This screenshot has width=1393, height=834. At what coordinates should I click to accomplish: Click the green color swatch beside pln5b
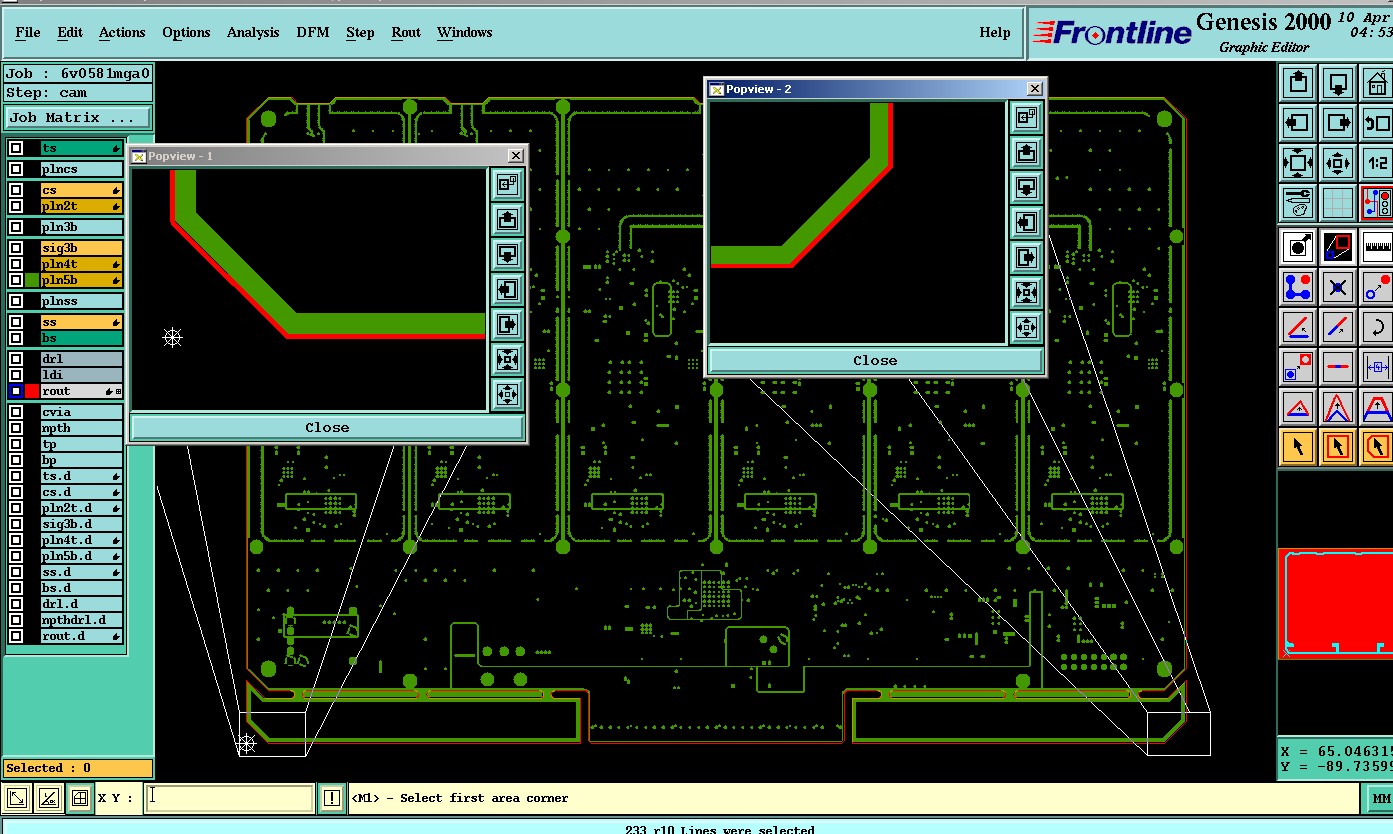32,280
